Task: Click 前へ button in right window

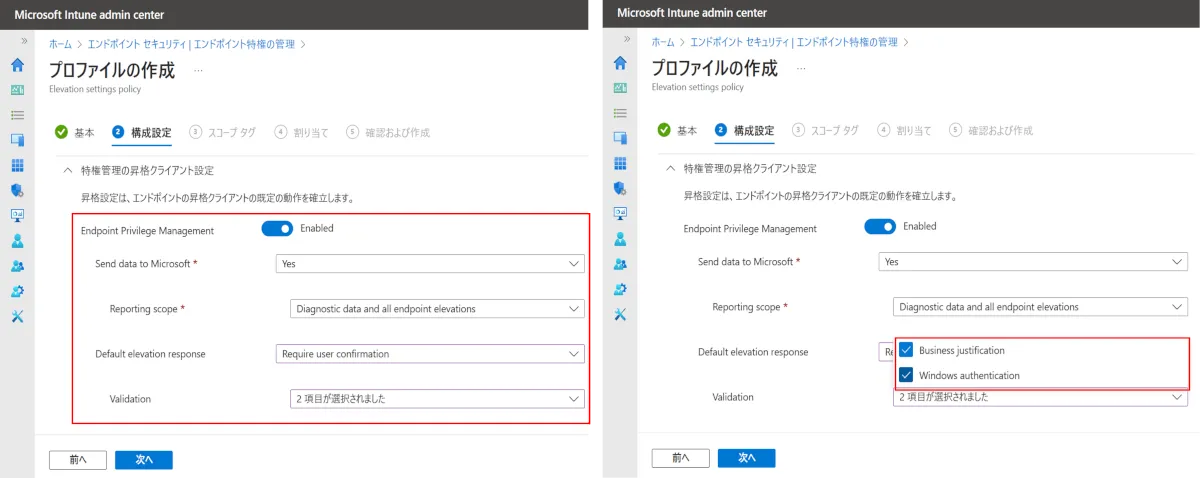Action: [681, 458]
